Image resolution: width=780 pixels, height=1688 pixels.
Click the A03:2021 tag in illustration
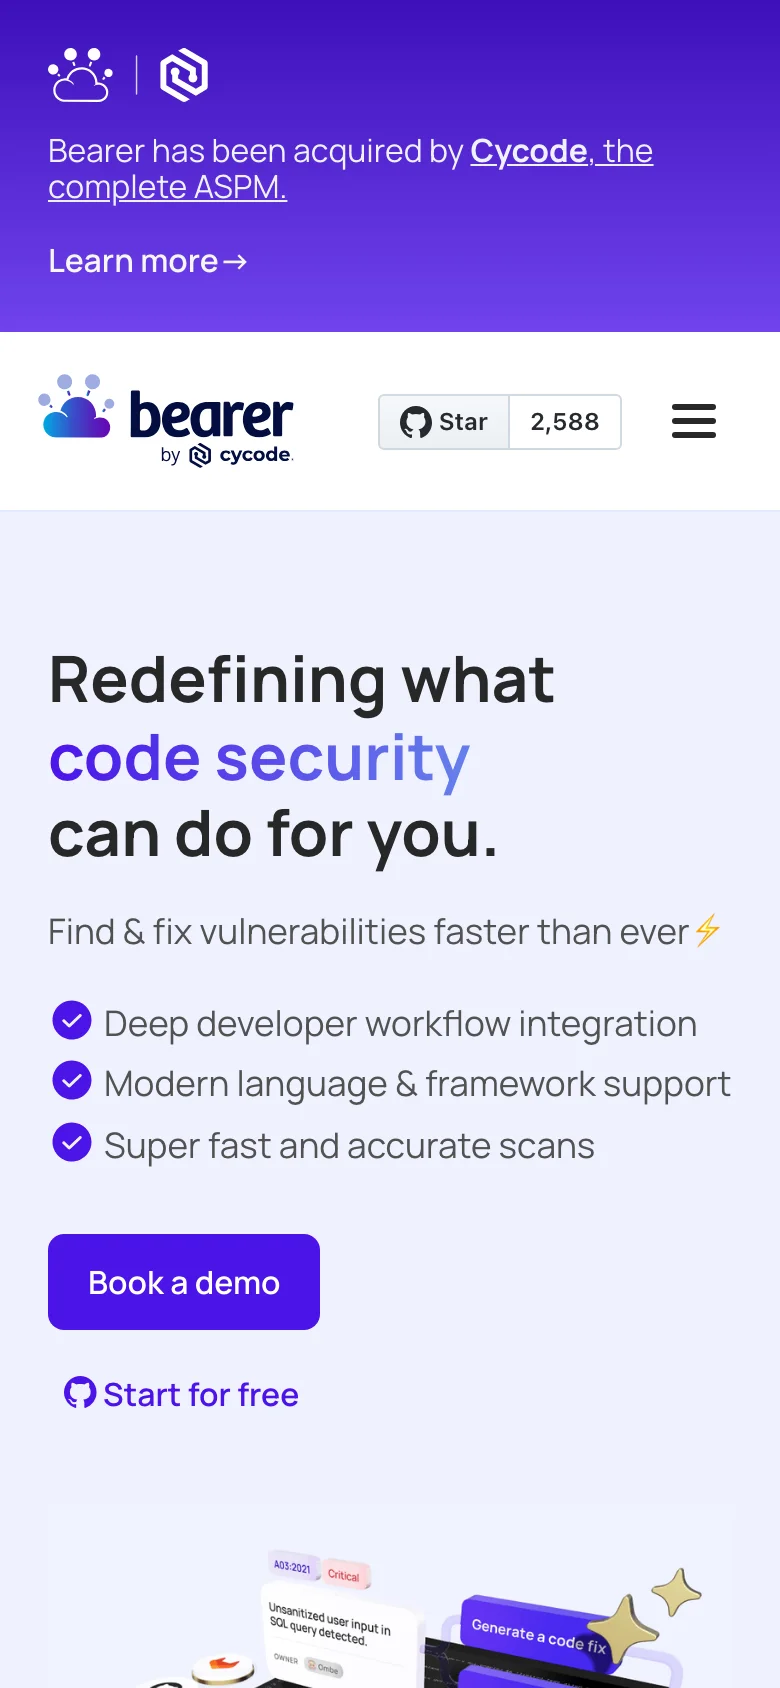pyautogui.click(x=292, y=1567)
